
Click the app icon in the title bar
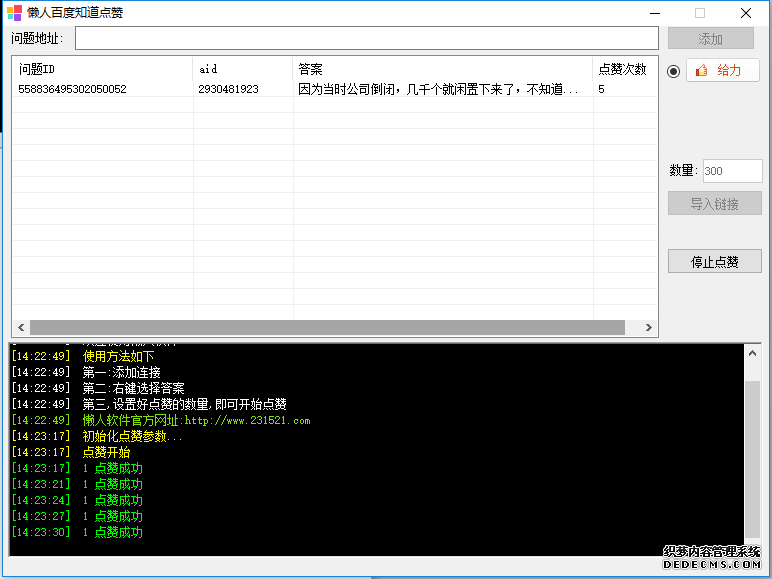(14, 13)
